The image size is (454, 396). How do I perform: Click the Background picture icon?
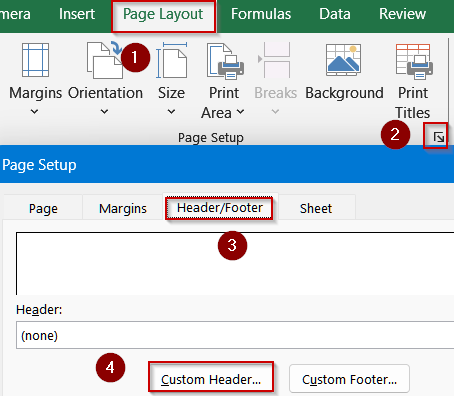pyautogui.click(x=343, y=60)
